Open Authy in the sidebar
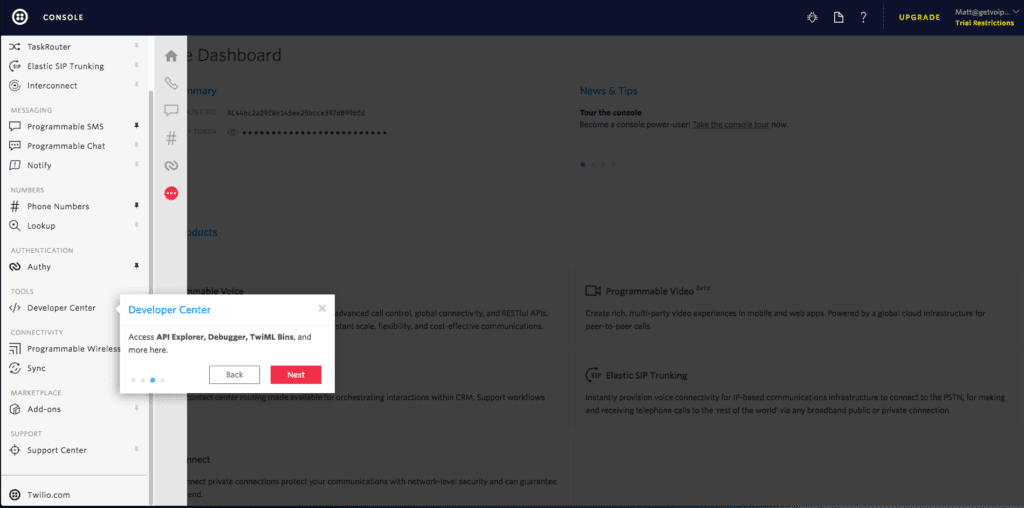 click(x=39, y=267)
